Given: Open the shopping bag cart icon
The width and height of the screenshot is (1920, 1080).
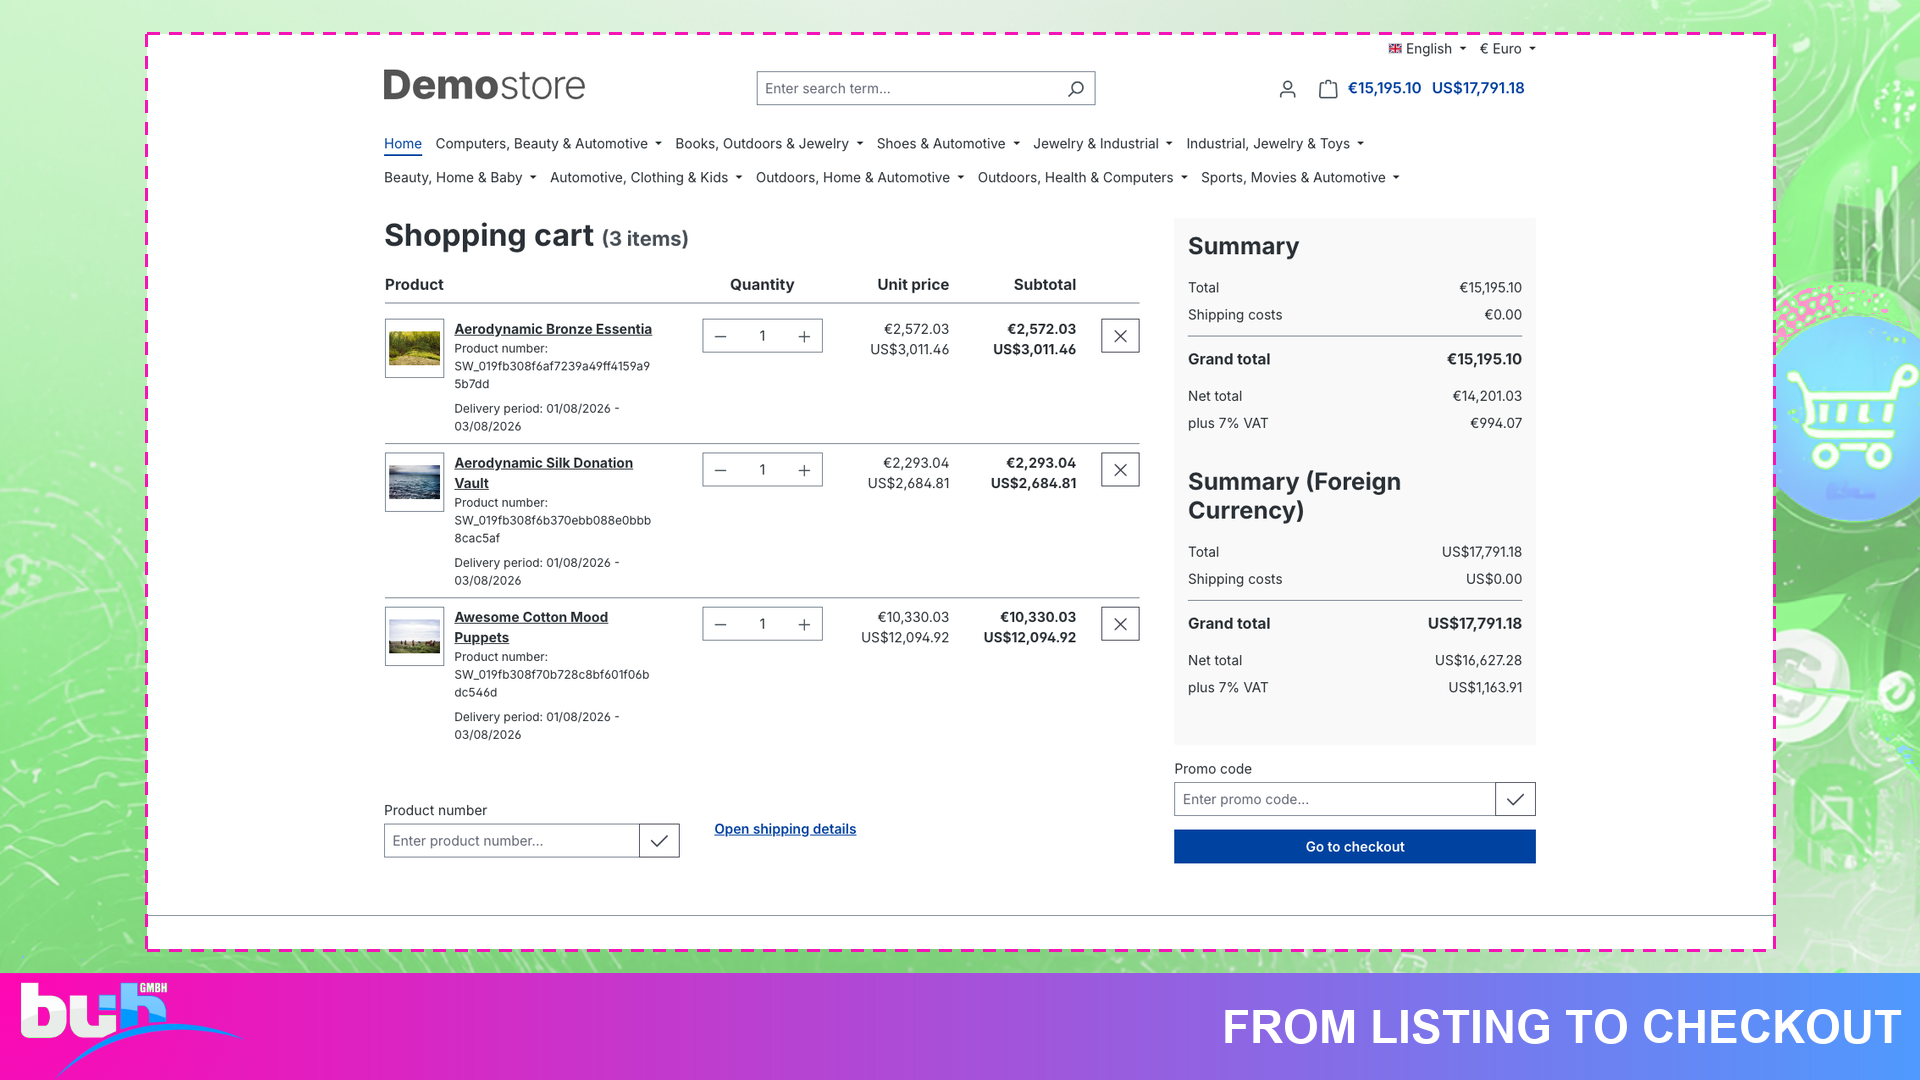Looking at the screenshot, I should pyautogui.click(x=1328, y=89).
